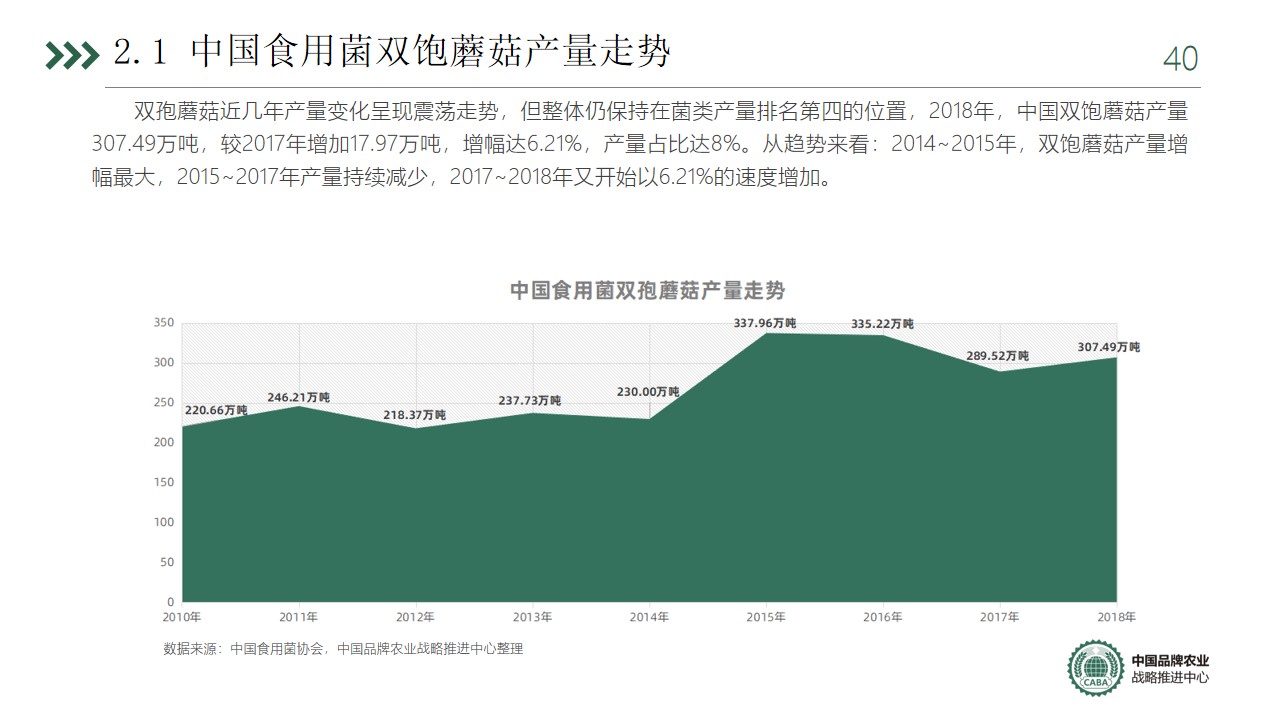This screenshot has width=1280, height=720.
Task: Click the y-axis value 300
Action: pos(165,363)
